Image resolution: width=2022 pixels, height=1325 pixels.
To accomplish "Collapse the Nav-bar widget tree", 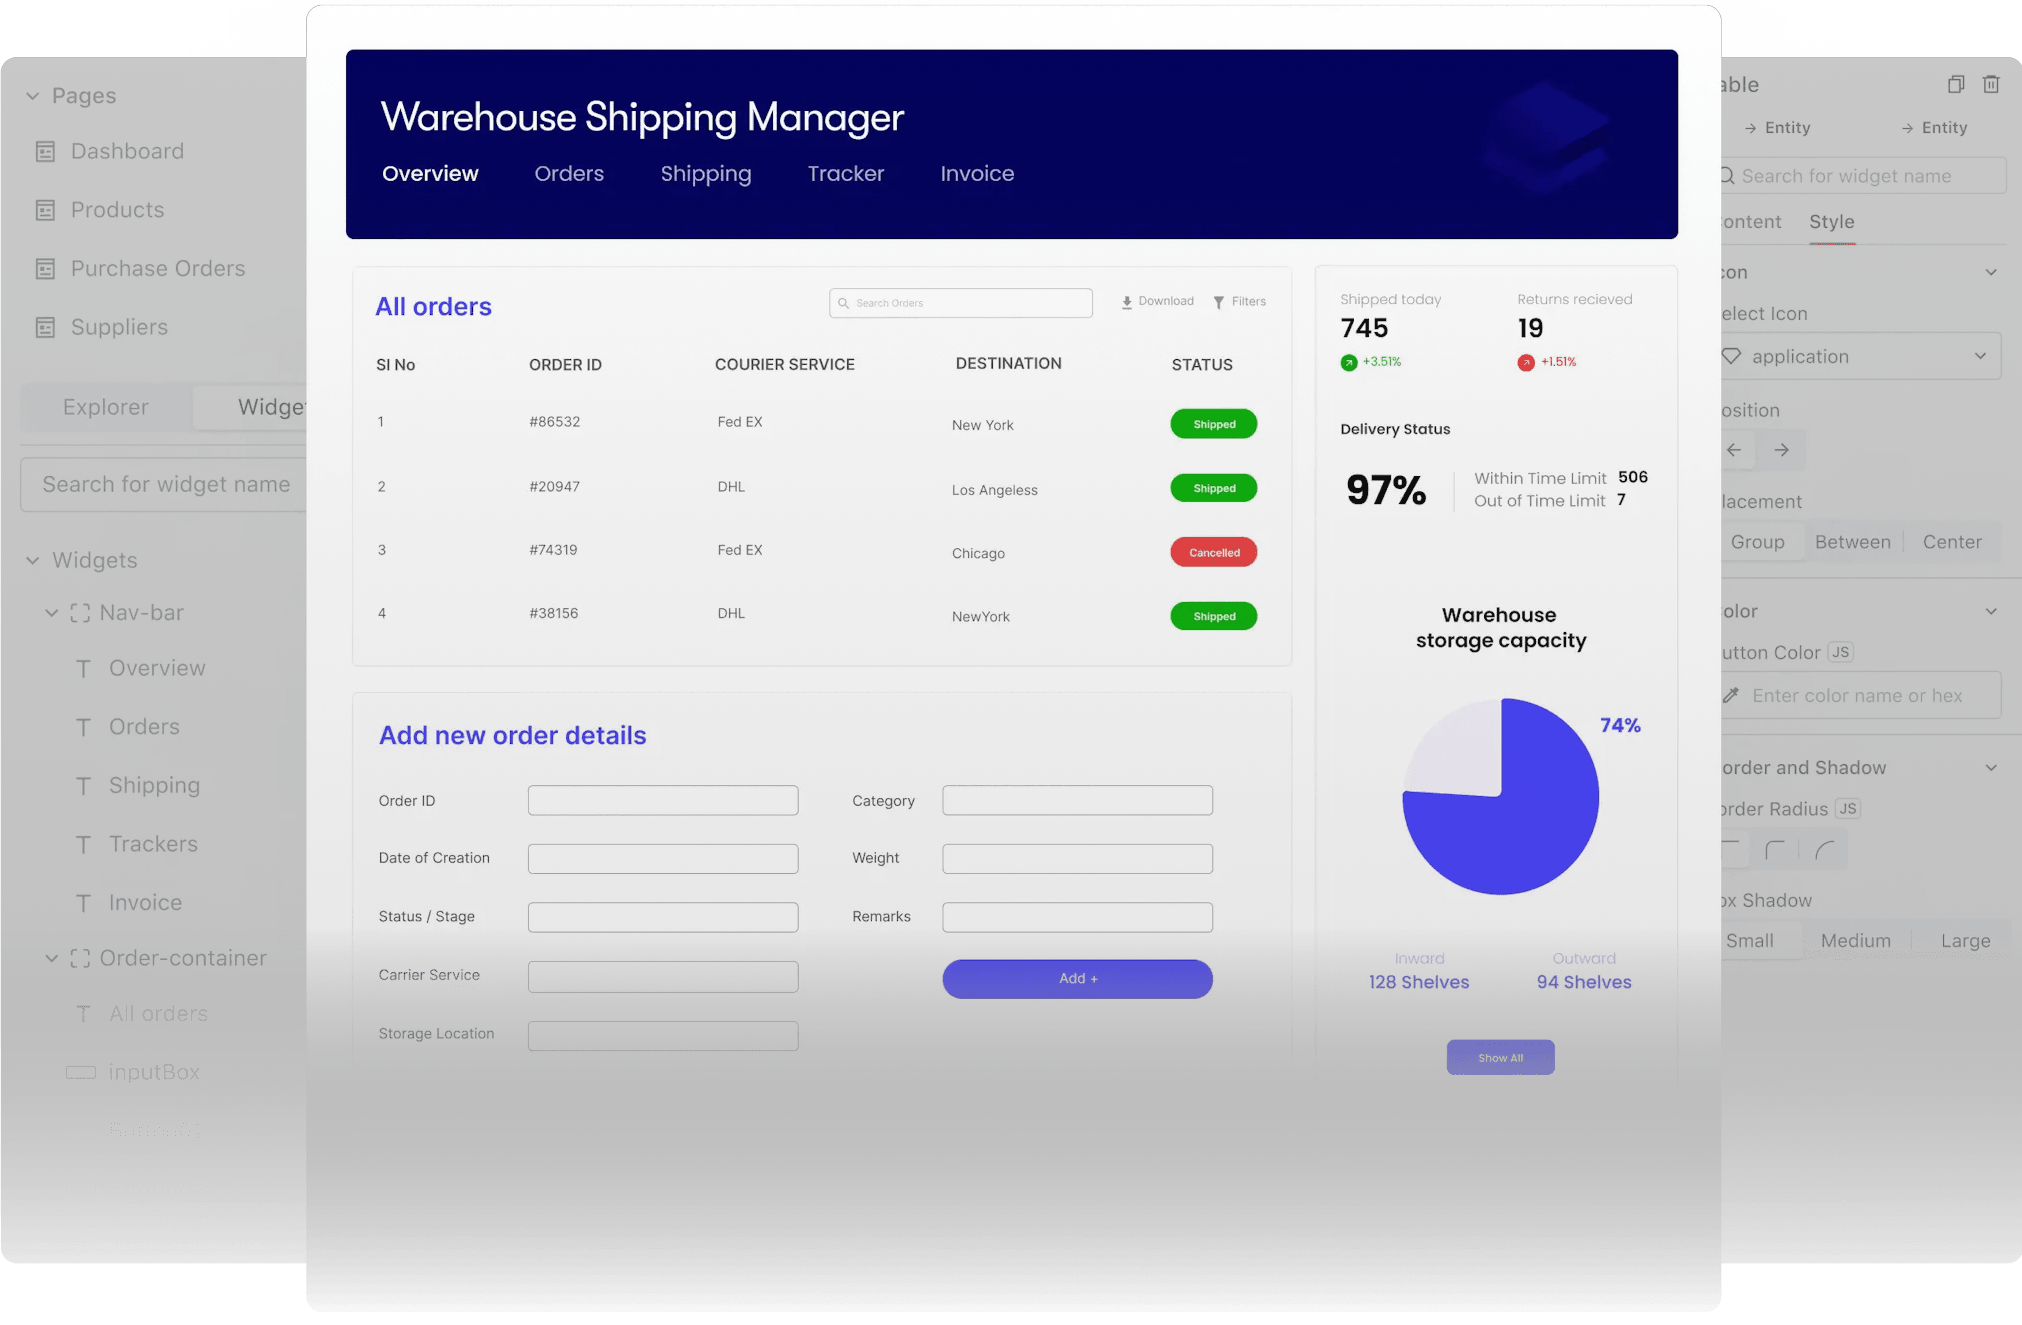I will point(52,612).
